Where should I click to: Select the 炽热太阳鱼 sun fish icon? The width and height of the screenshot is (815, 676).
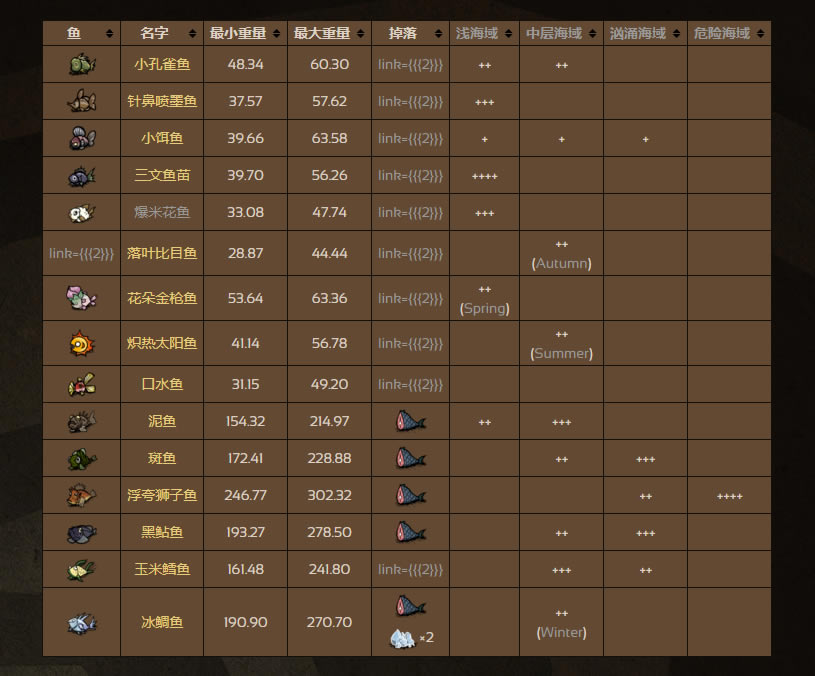[82, 344]
